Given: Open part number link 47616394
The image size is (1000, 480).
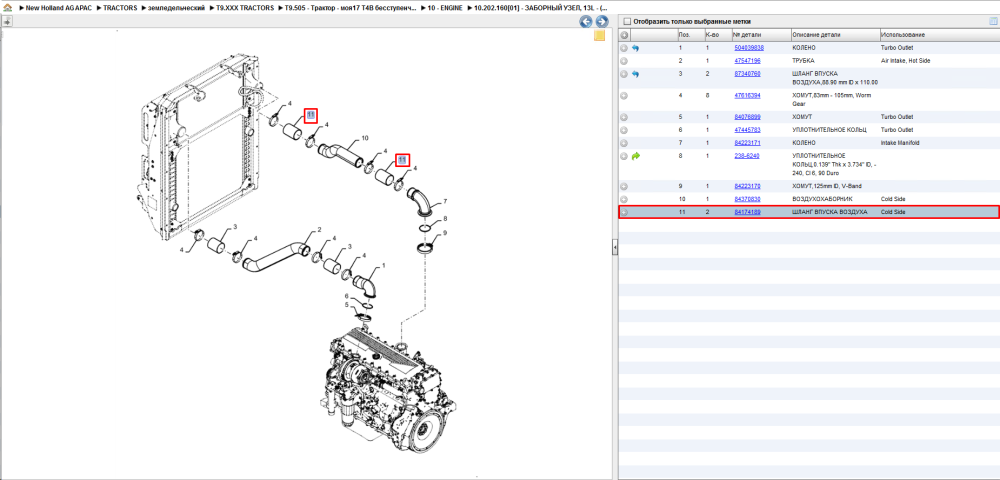Looking at the screenshot, I should pos(747,96).
